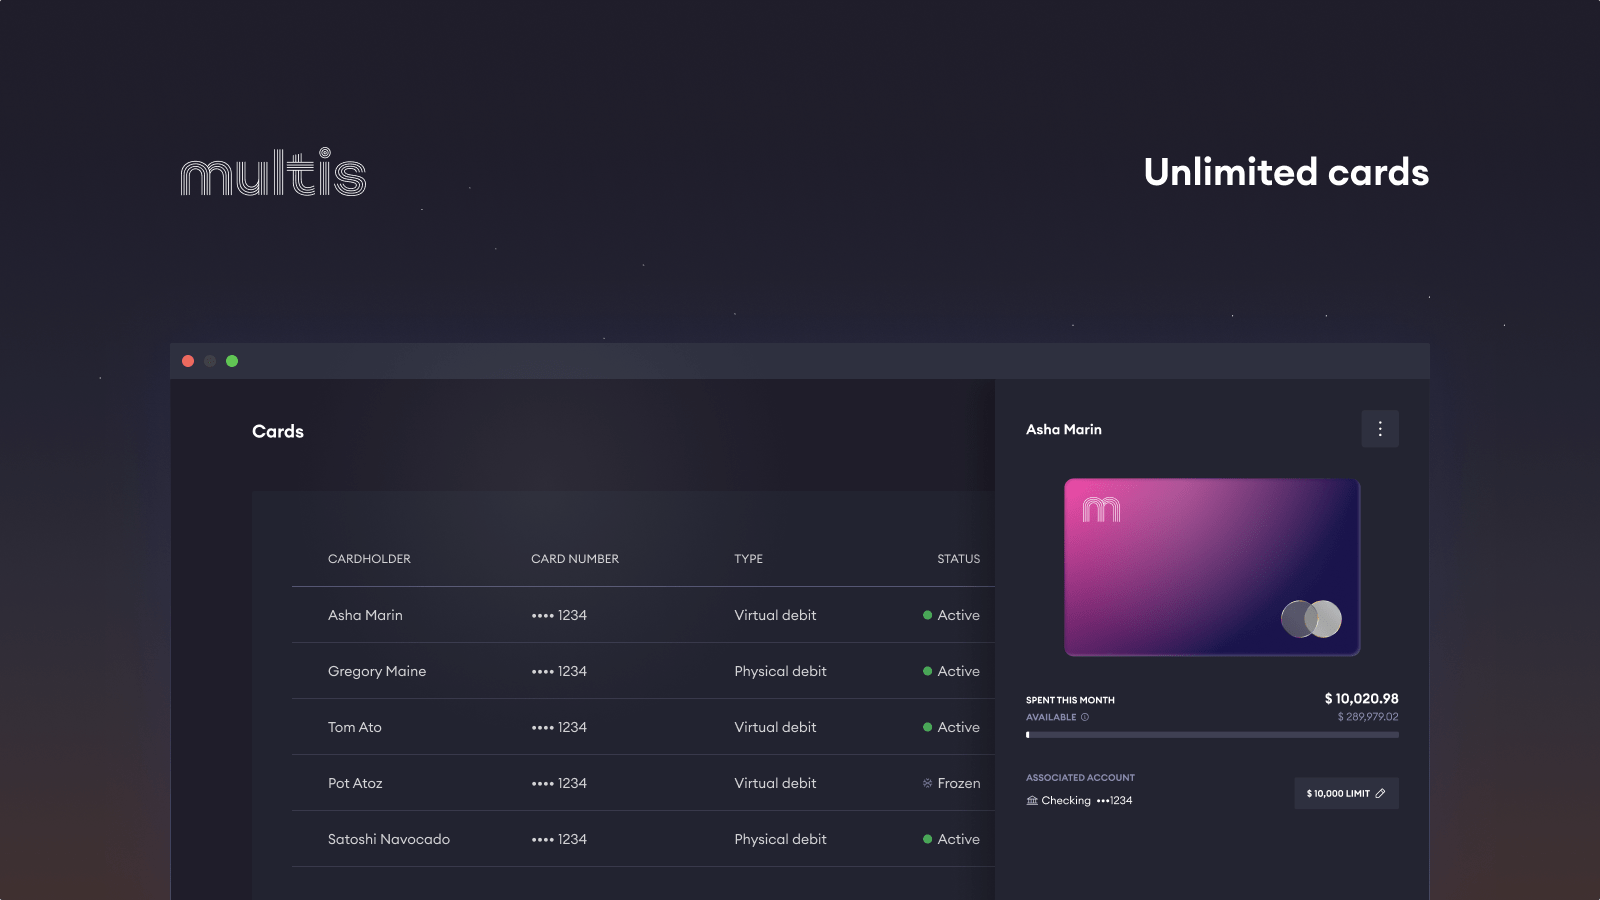
Task: Click the snowflake icon on Pot Atoz's Frozen status
Action: tap(926, 783)
